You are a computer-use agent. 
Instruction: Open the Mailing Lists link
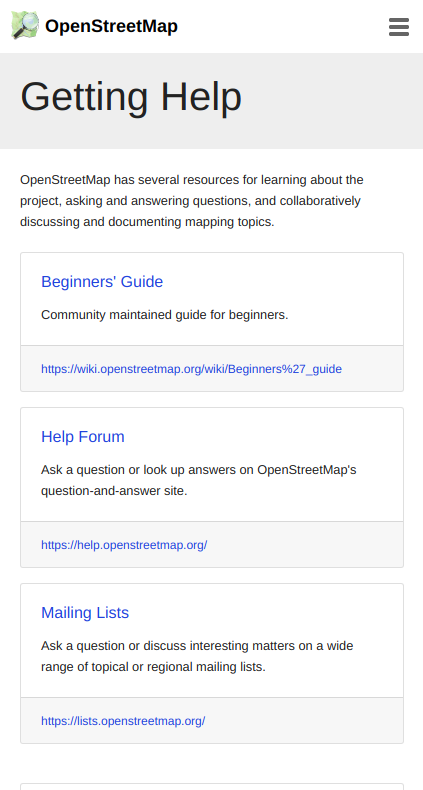pyautogui.click(x=85, y=613)
